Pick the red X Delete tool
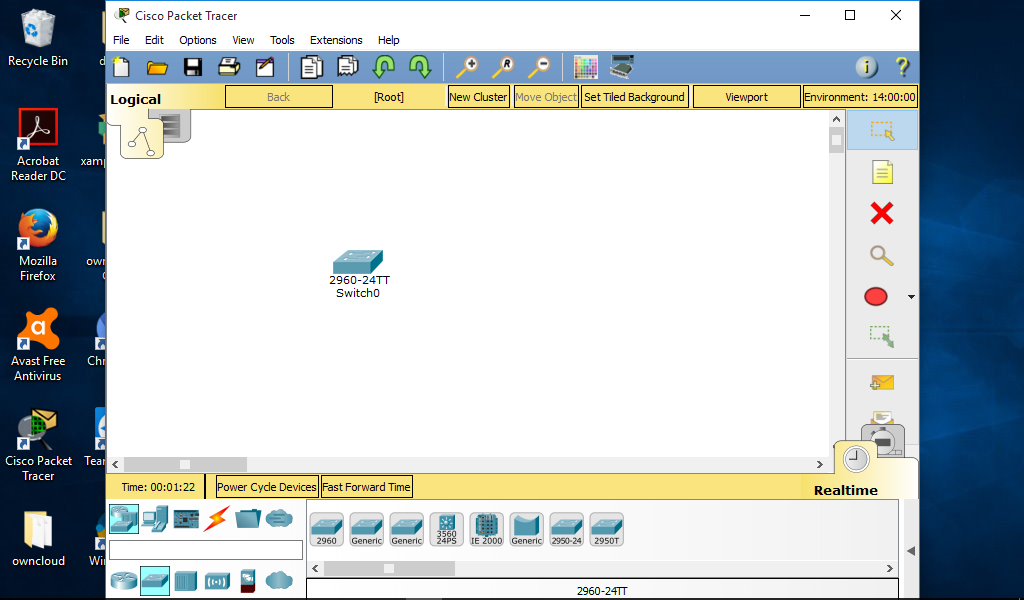This screenshot has height=600, width=1024. click(x=882, y=213)
